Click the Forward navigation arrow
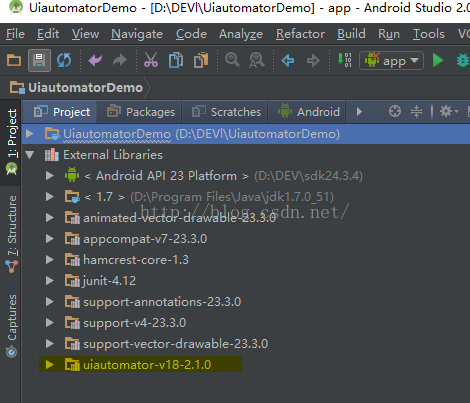Screen dimensions: 470x403 pos(313,60)
